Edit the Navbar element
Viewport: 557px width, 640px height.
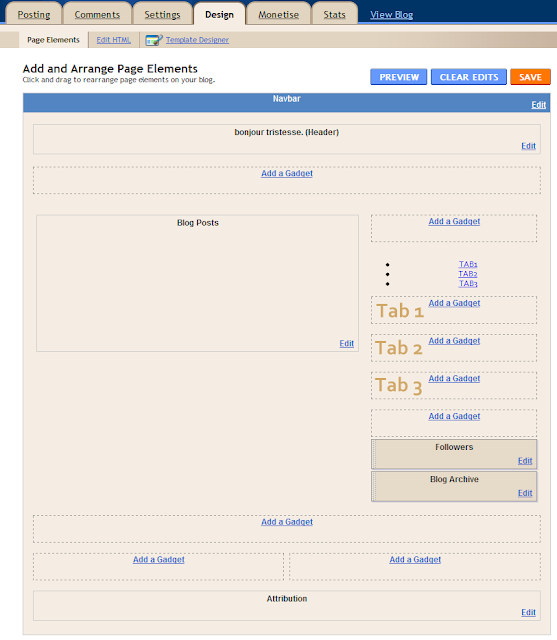point(538,105)
